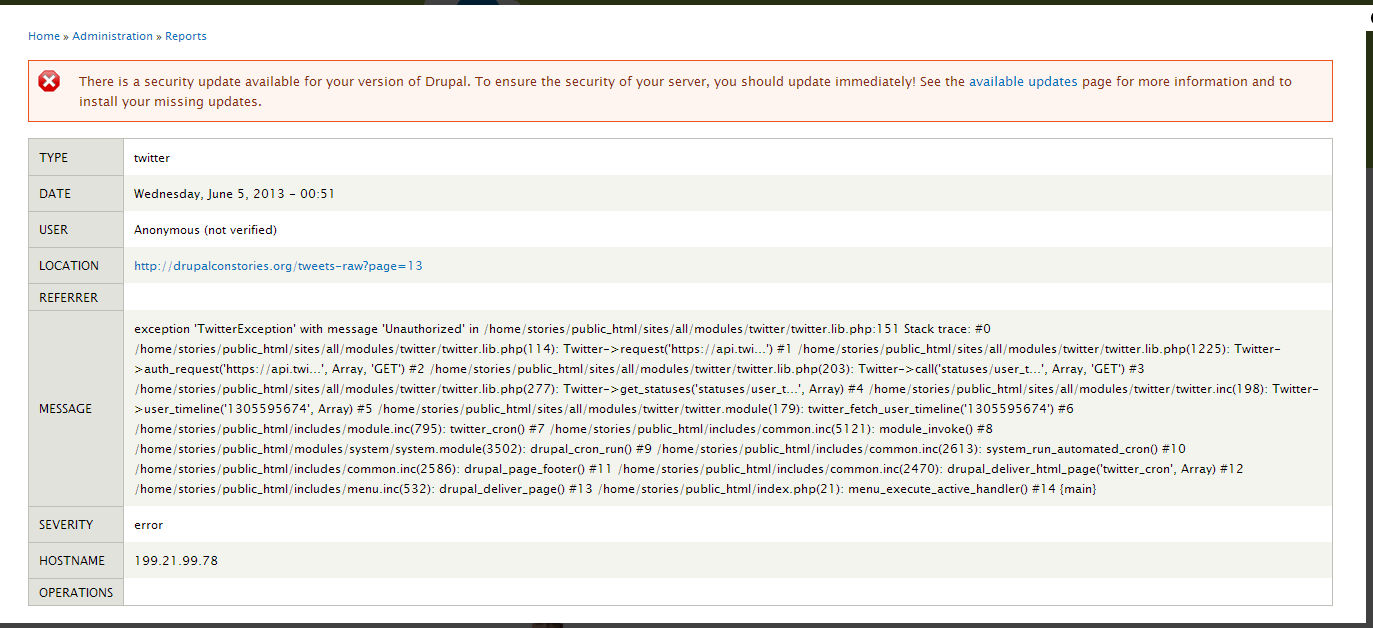Open the Reports breadcrumb link
Viewport: 1373px width, 628px height.
186,36
